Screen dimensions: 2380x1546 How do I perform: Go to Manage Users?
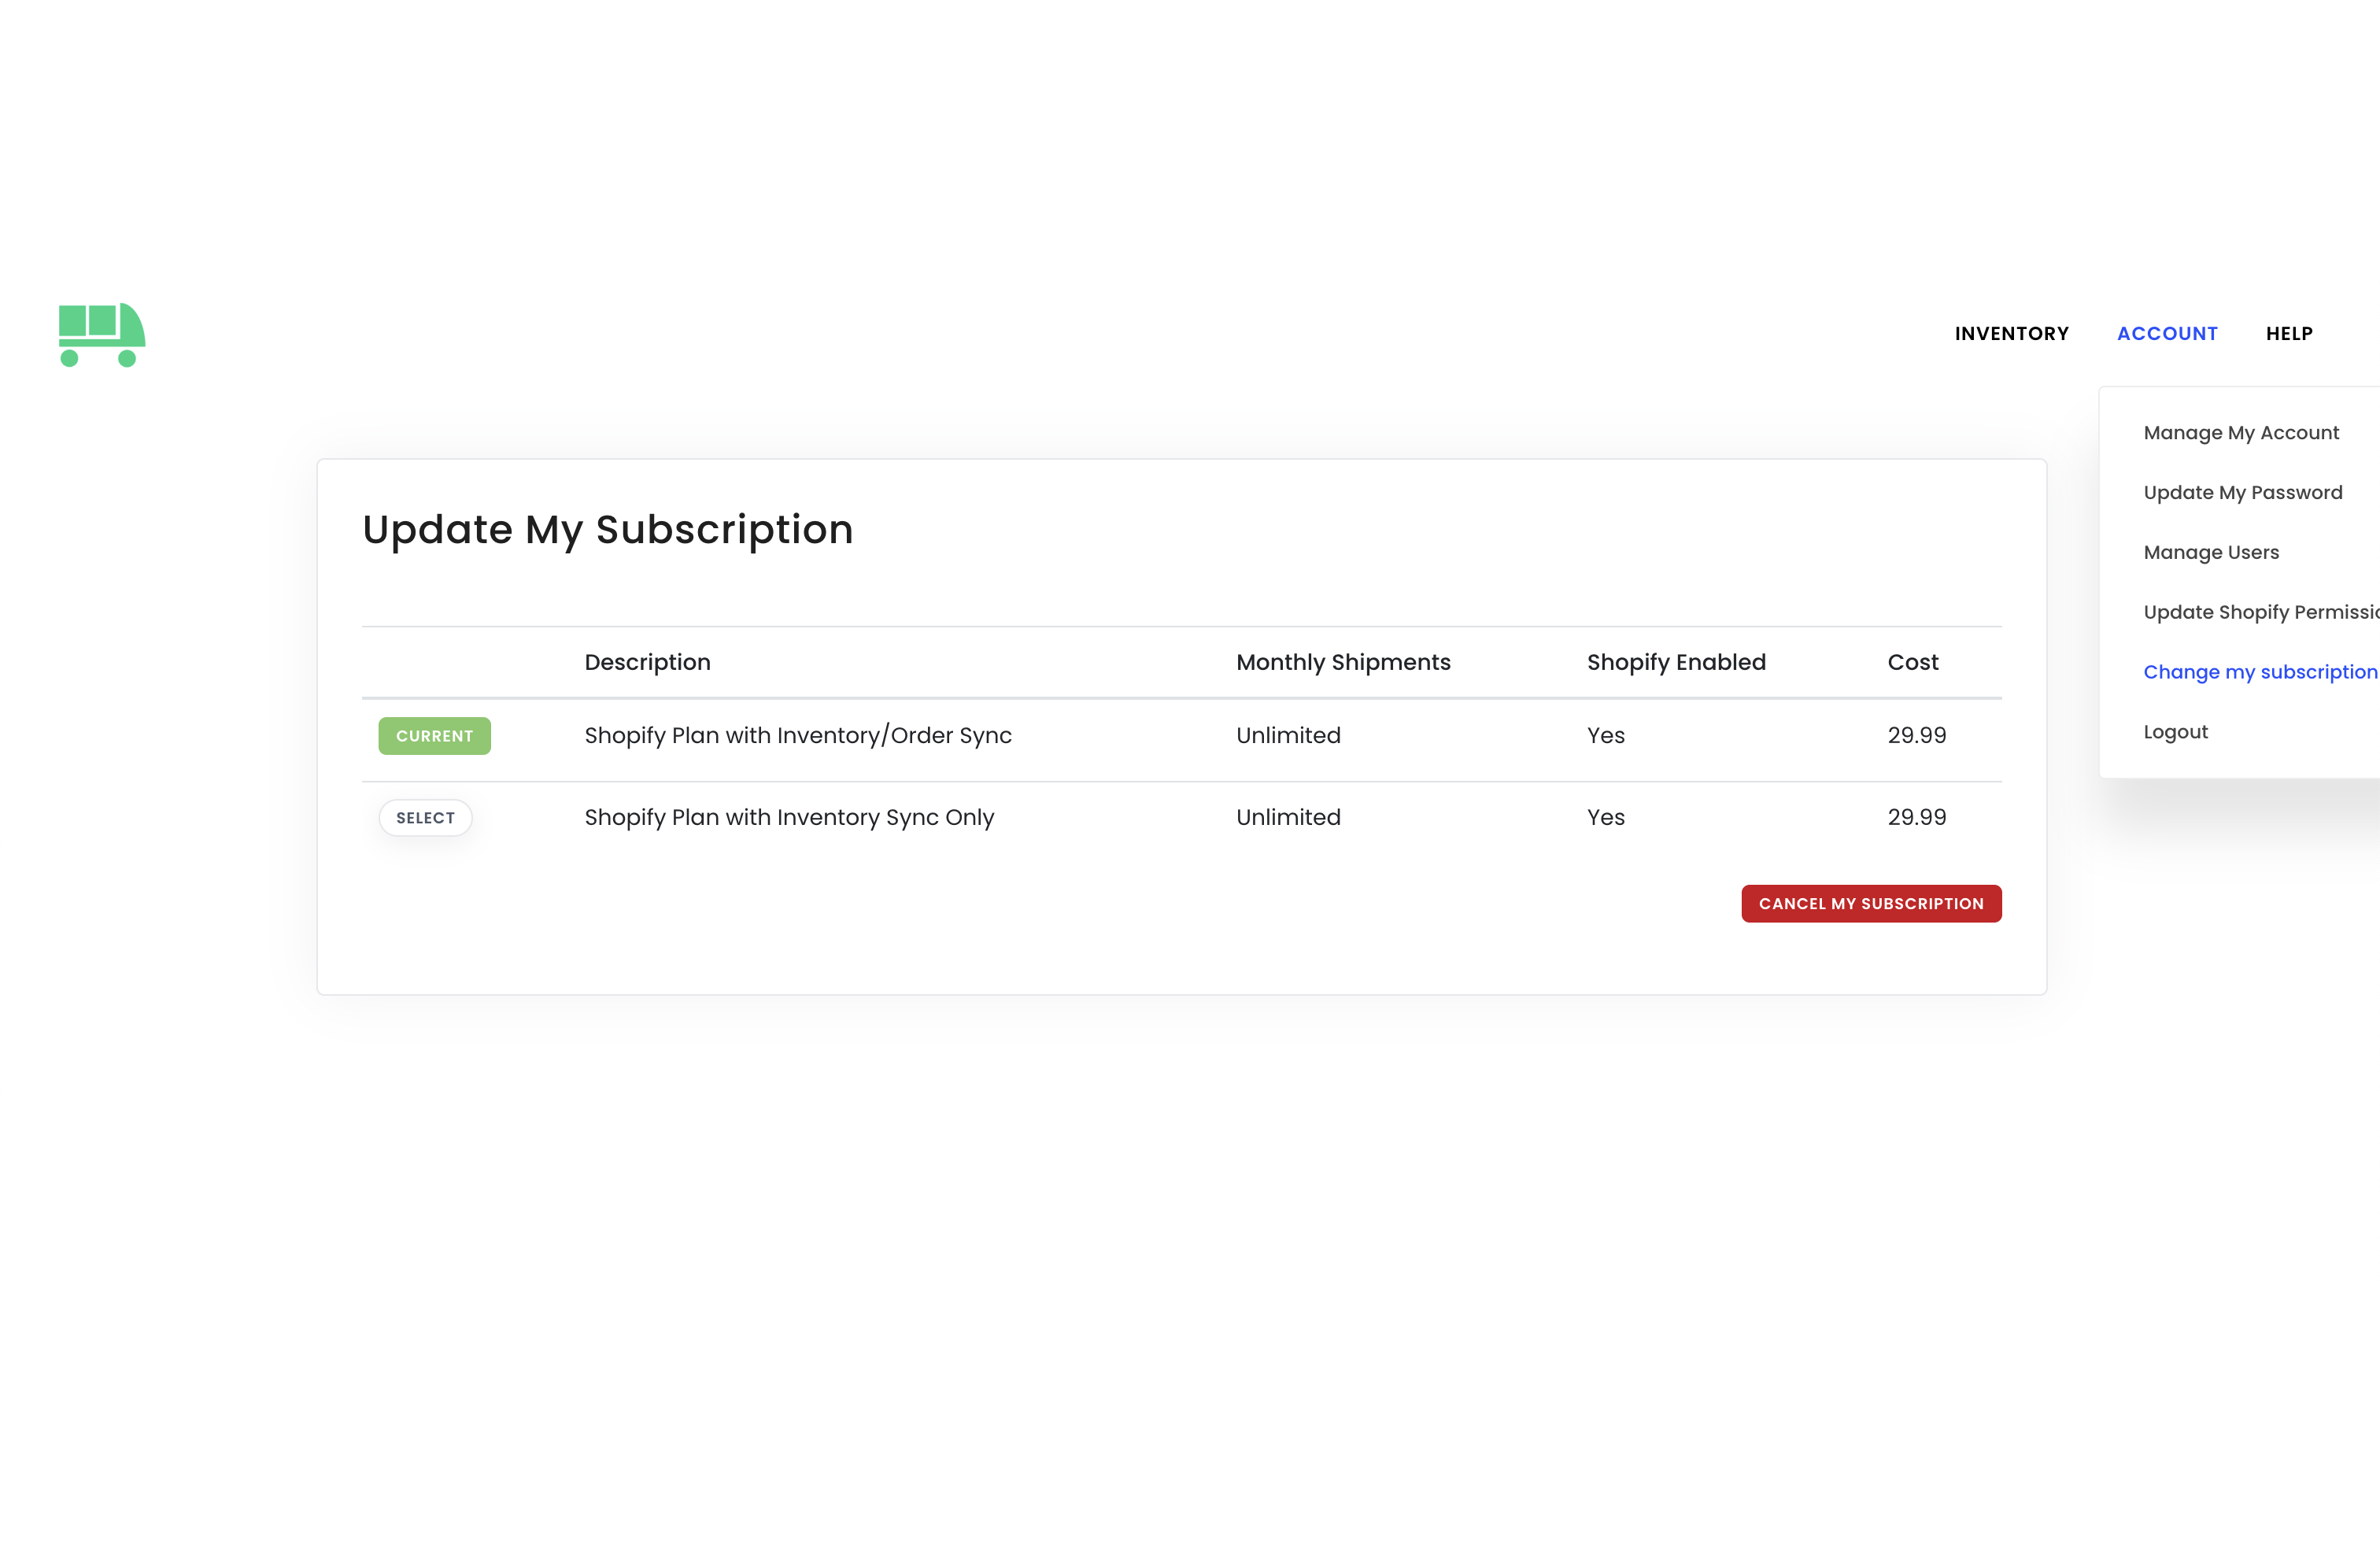click(2210, 553)
